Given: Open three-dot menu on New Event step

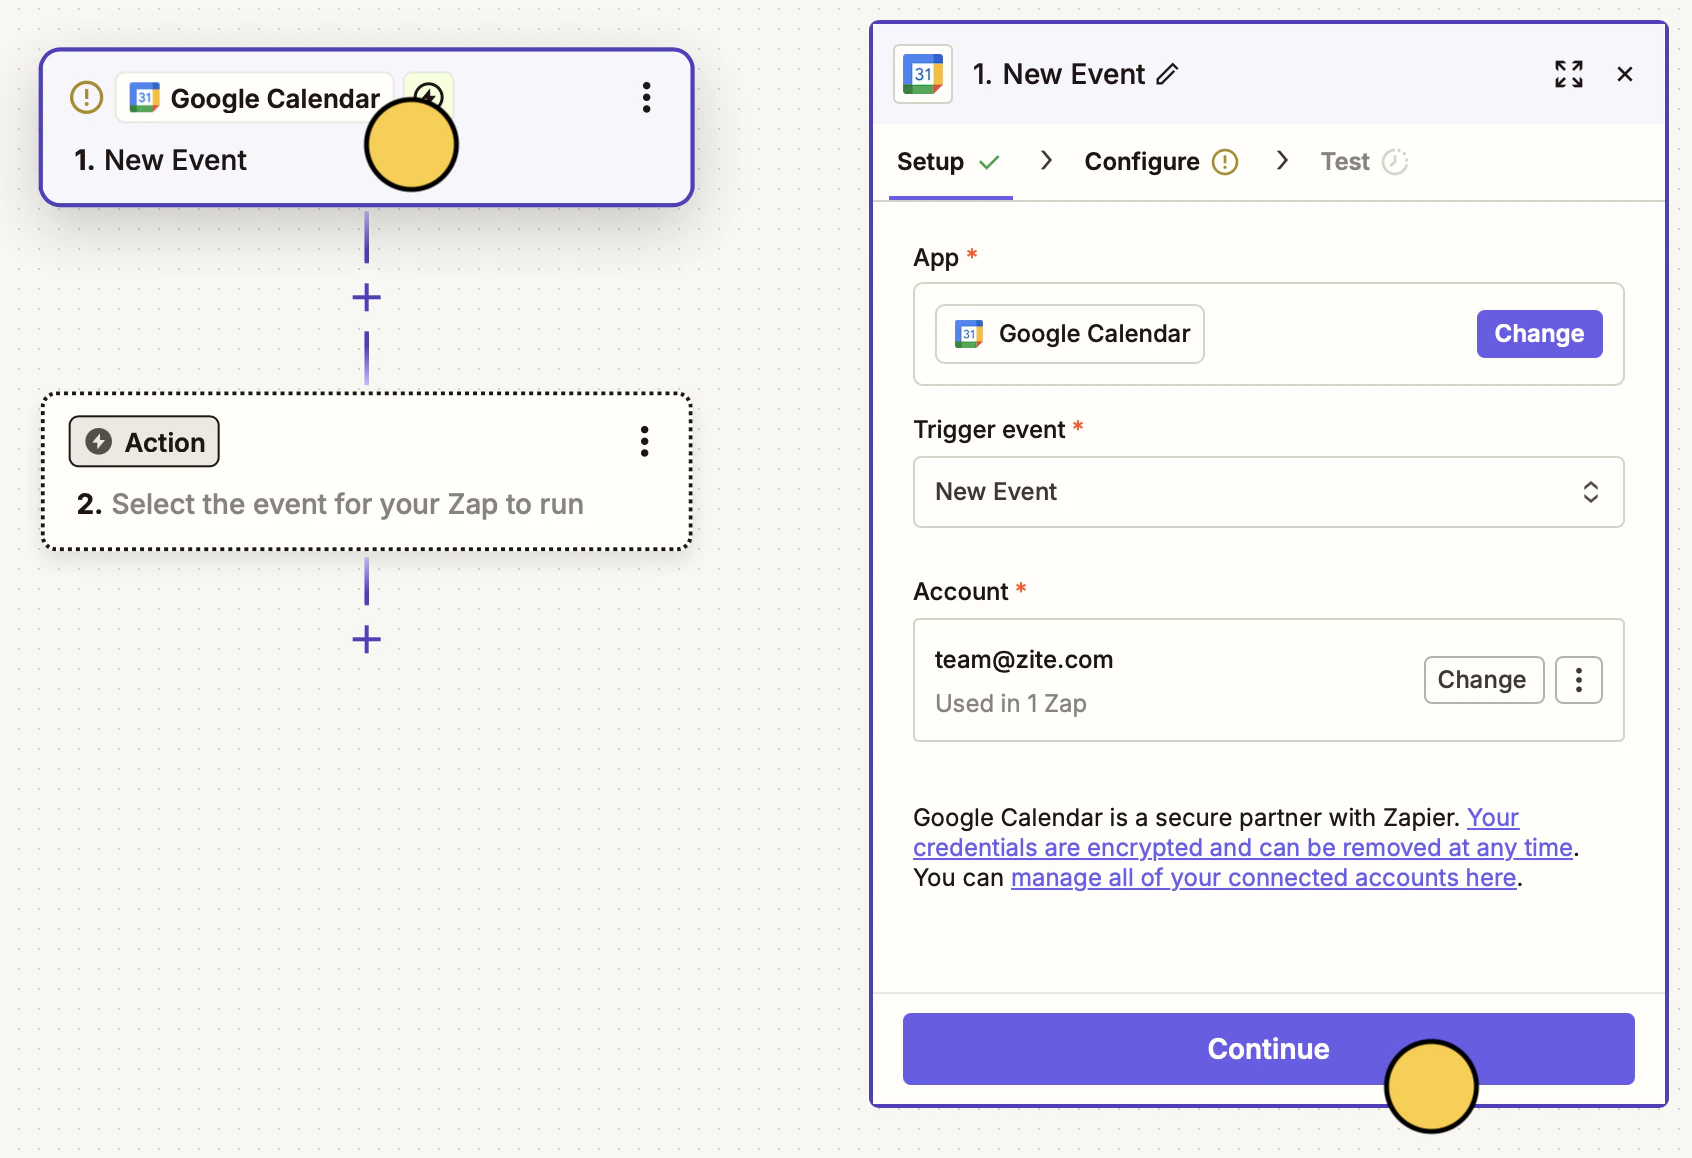Looking at the screenshot, I should point(646,98).
